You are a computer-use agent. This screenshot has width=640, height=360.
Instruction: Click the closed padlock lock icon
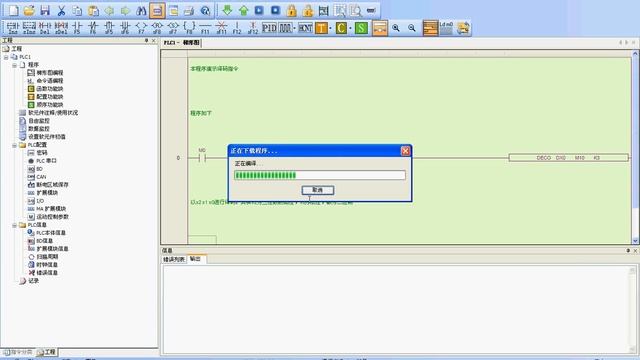tap(291, 10)
